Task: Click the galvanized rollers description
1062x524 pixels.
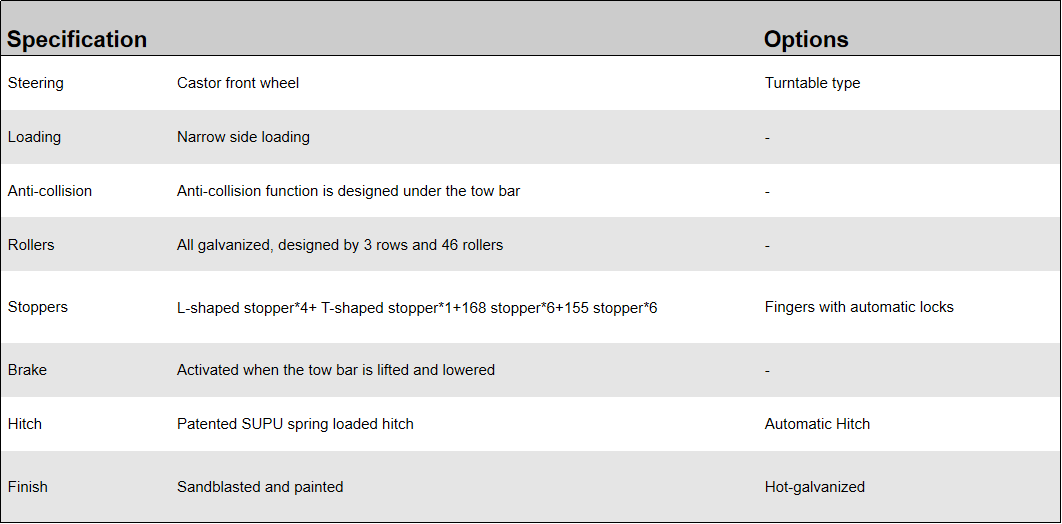Action: click(x=340, y=245)
